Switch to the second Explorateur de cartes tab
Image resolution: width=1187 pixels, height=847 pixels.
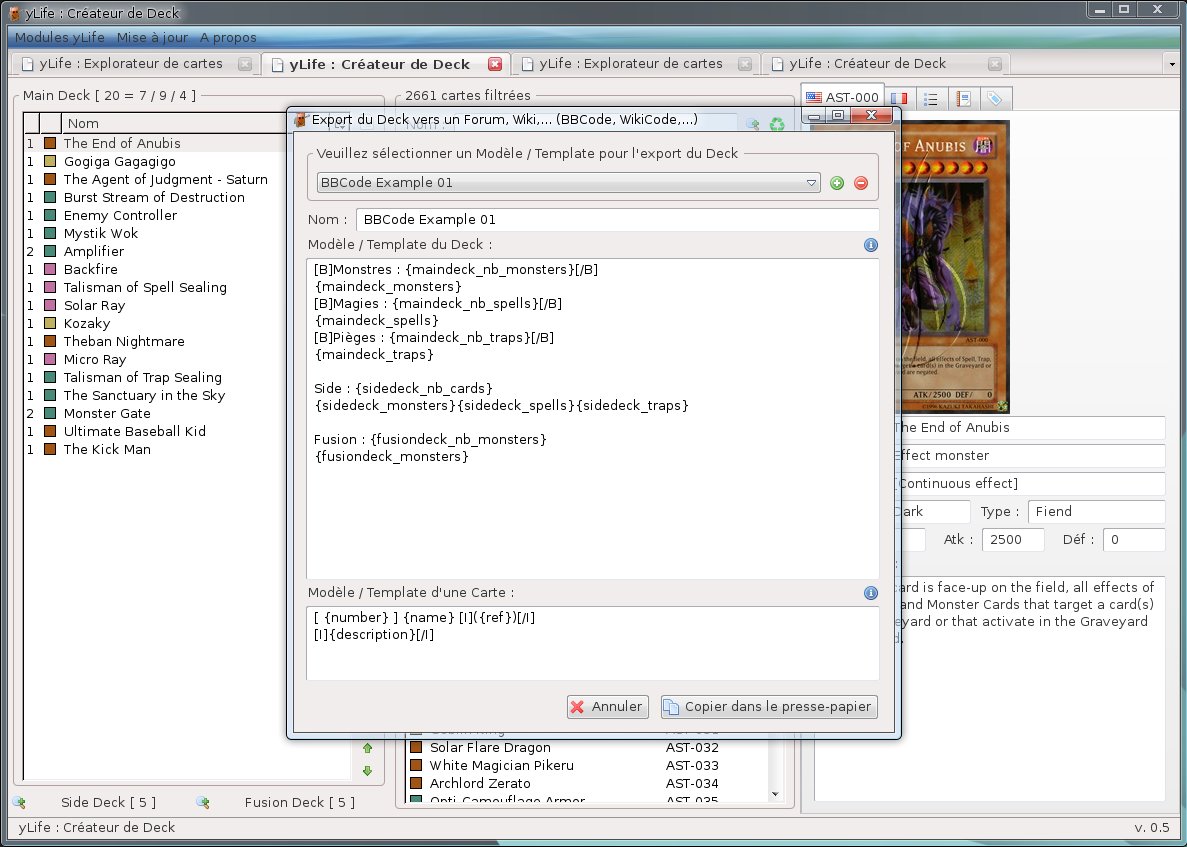(x=631, y=64)
